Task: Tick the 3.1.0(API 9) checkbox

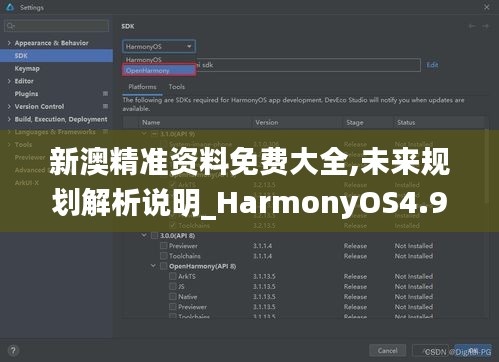Action: click(154, 134)
